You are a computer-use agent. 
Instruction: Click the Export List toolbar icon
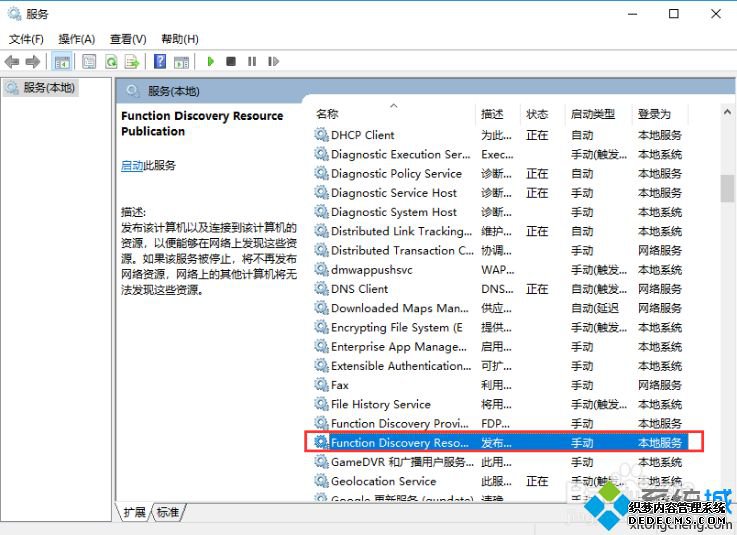(132, 62)
